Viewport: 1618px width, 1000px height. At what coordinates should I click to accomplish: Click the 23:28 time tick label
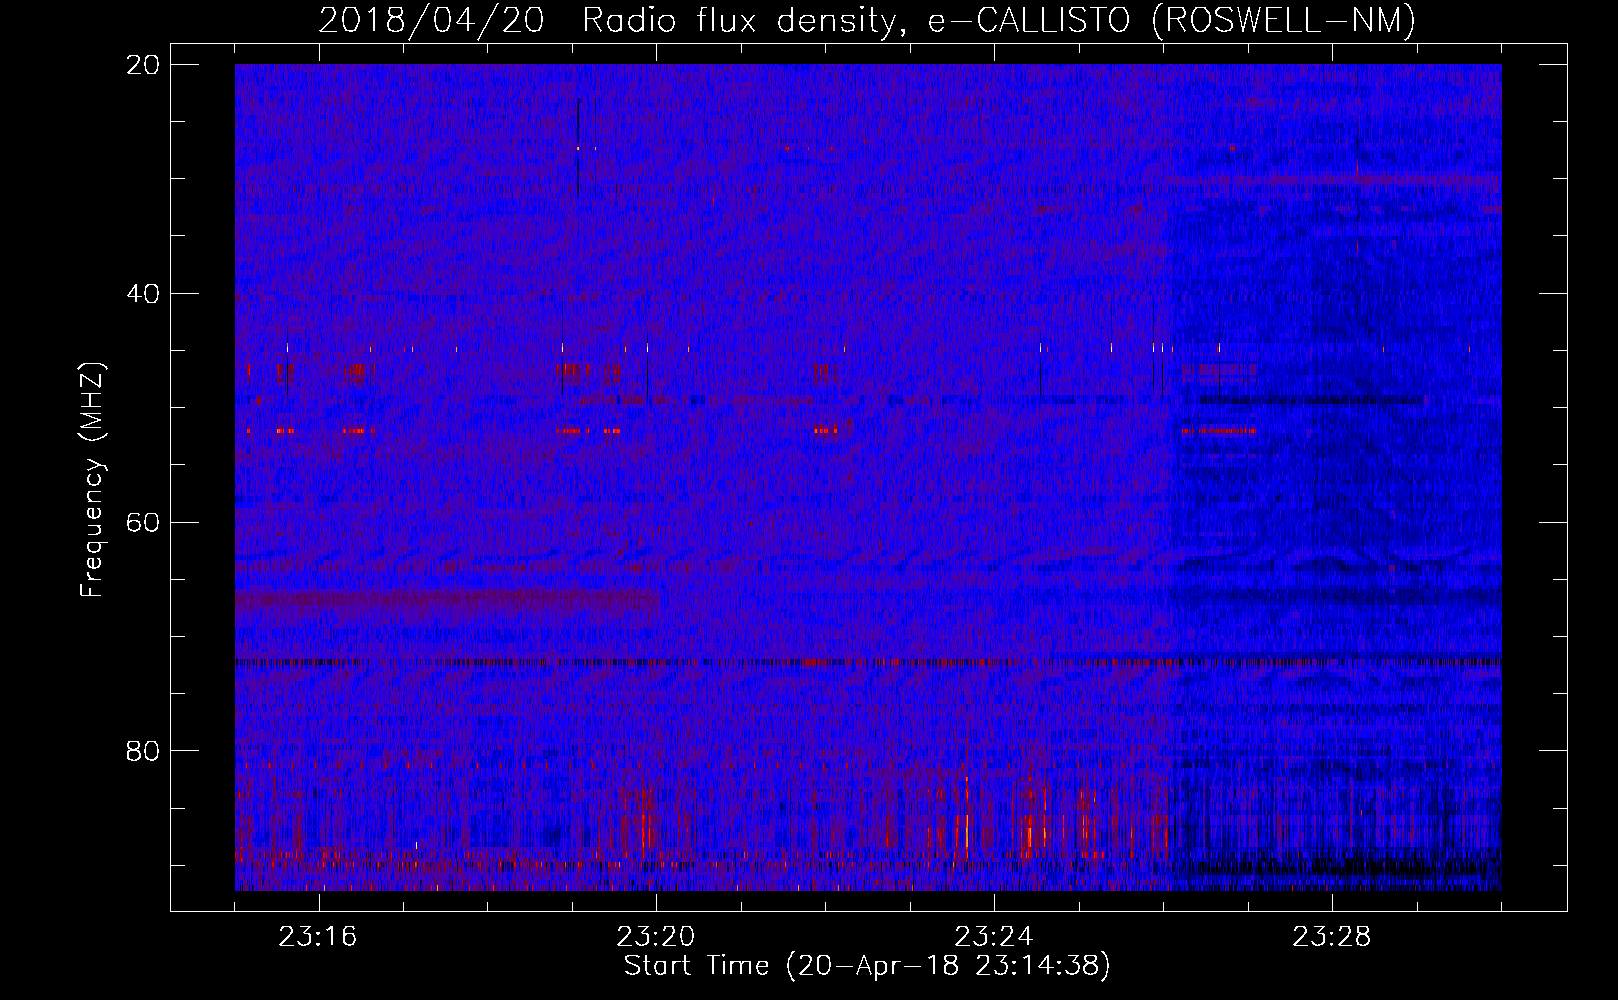pyautogui.click(x=1332, y=937)
